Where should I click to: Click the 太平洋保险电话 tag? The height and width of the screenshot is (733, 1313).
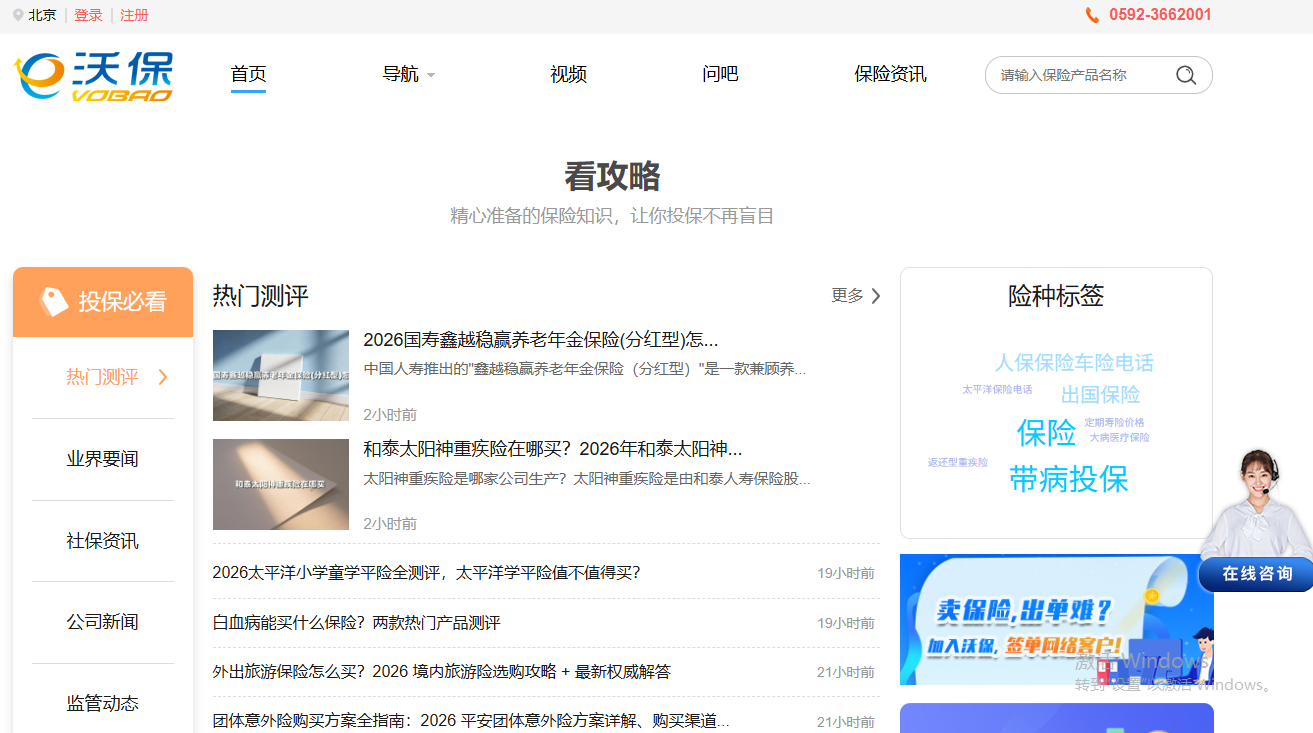pyautogui.click(x=997, y=390)
